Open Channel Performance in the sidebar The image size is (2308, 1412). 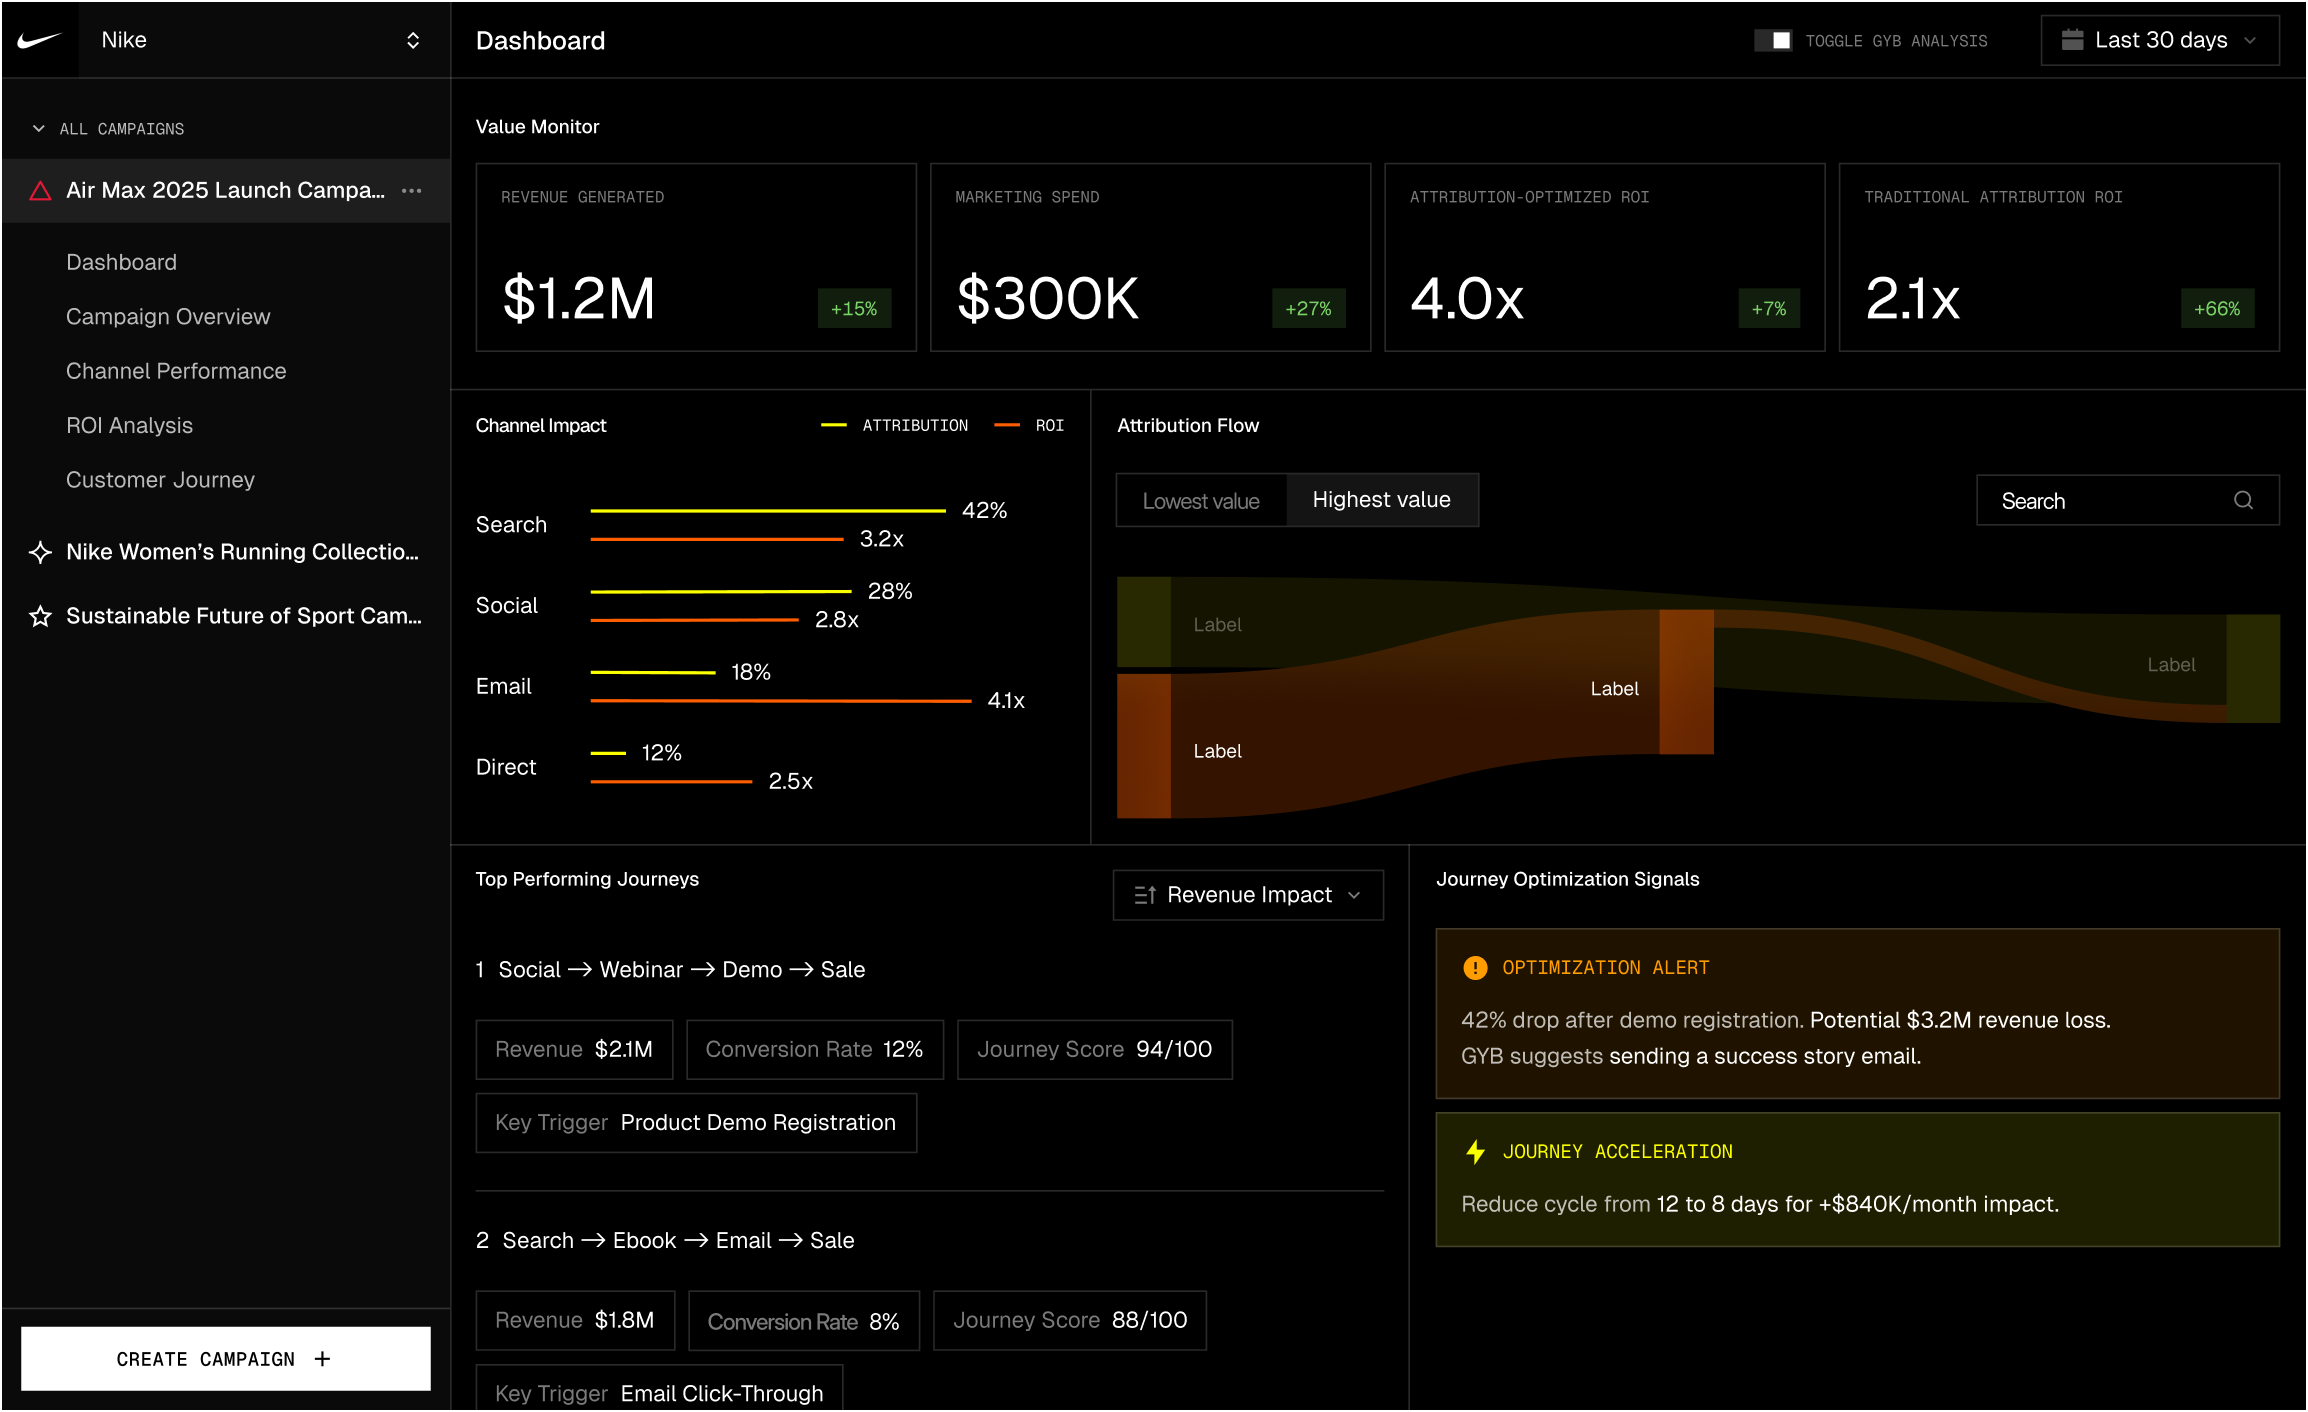(x=176, y=371)
